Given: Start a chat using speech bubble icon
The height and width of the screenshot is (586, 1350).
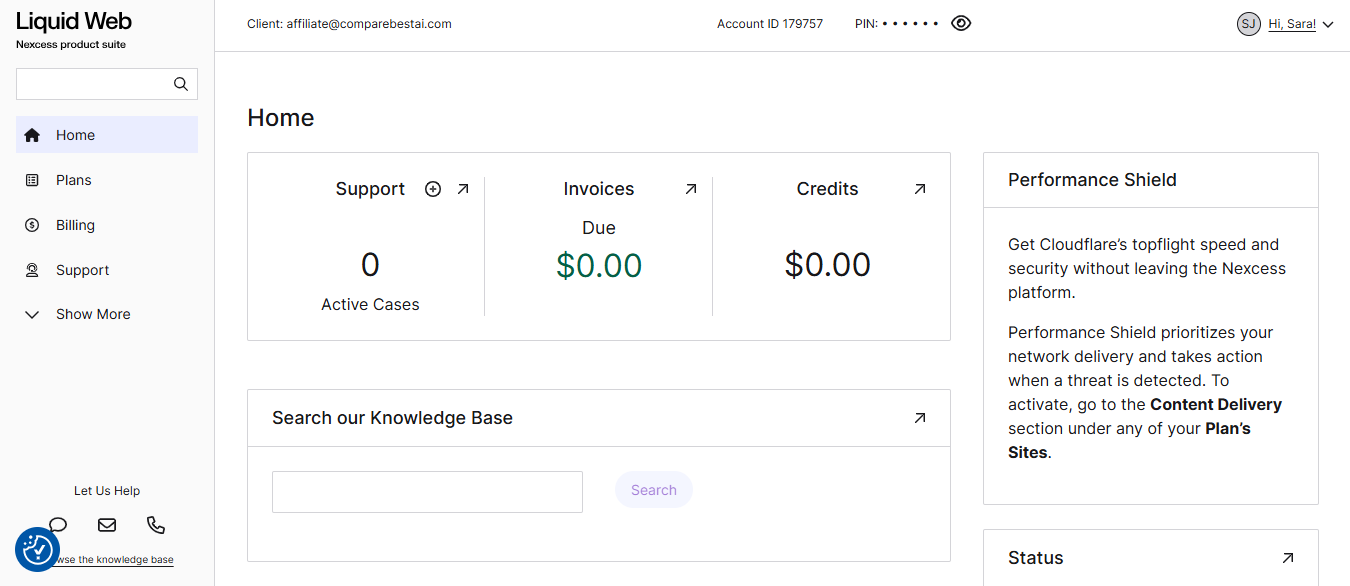Looking at the screenshot, I should click(58, 525).
